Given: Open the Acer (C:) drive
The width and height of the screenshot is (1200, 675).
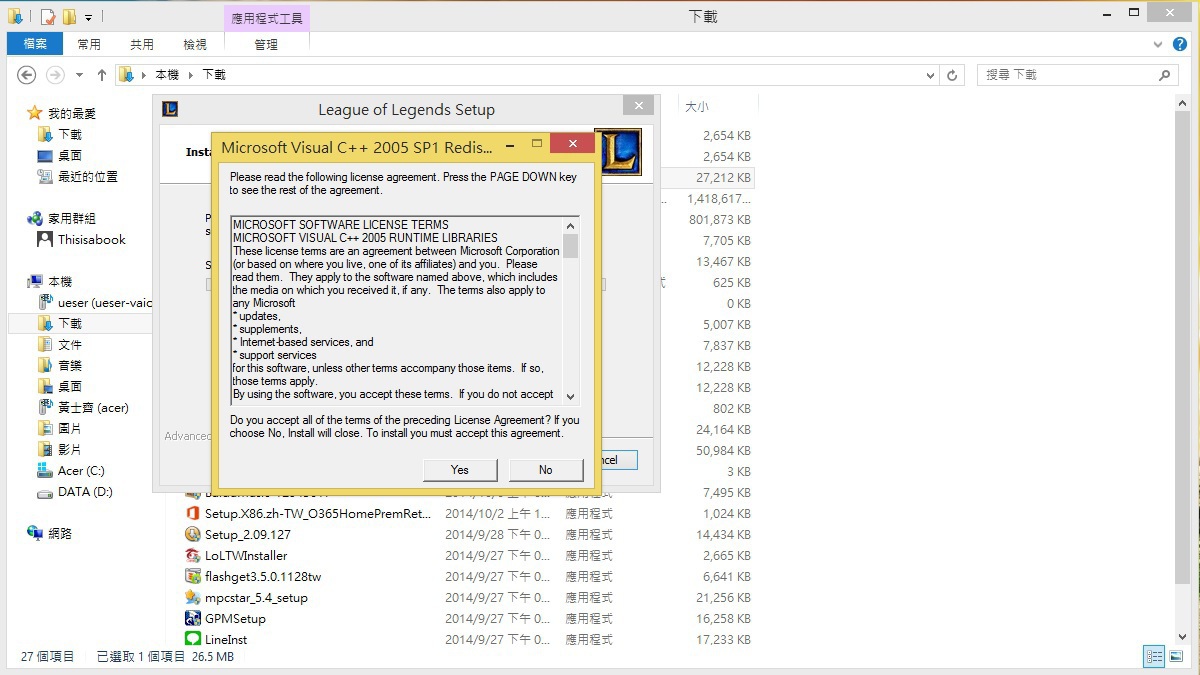Looking at the screenshot, I should pyautogui.click(x=81, y=471).
